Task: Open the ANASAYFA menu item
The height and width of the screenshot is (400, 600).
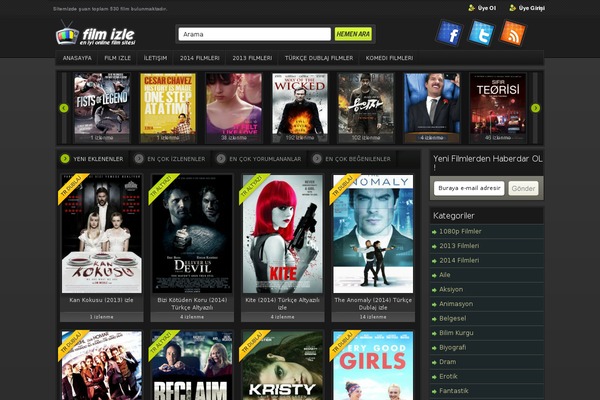Action: click(77, 58)
